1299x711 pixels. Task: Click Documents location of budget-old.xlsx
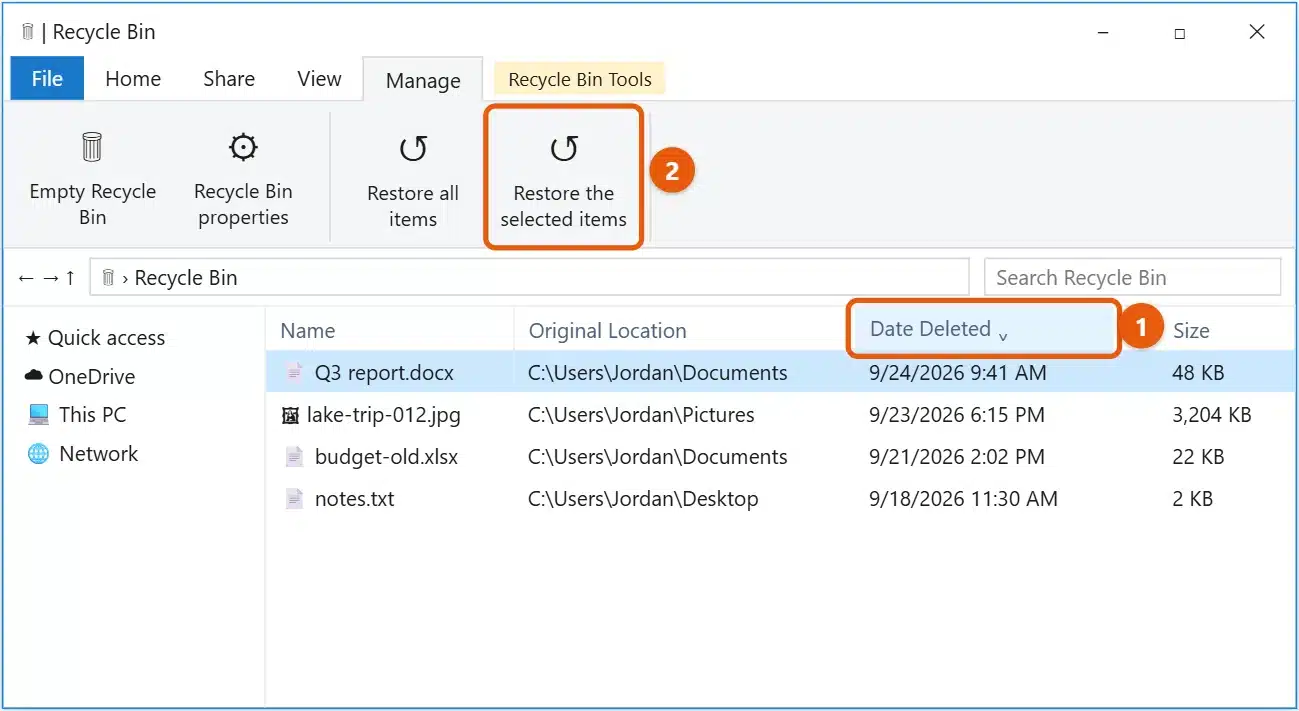(x=658, y=457)
